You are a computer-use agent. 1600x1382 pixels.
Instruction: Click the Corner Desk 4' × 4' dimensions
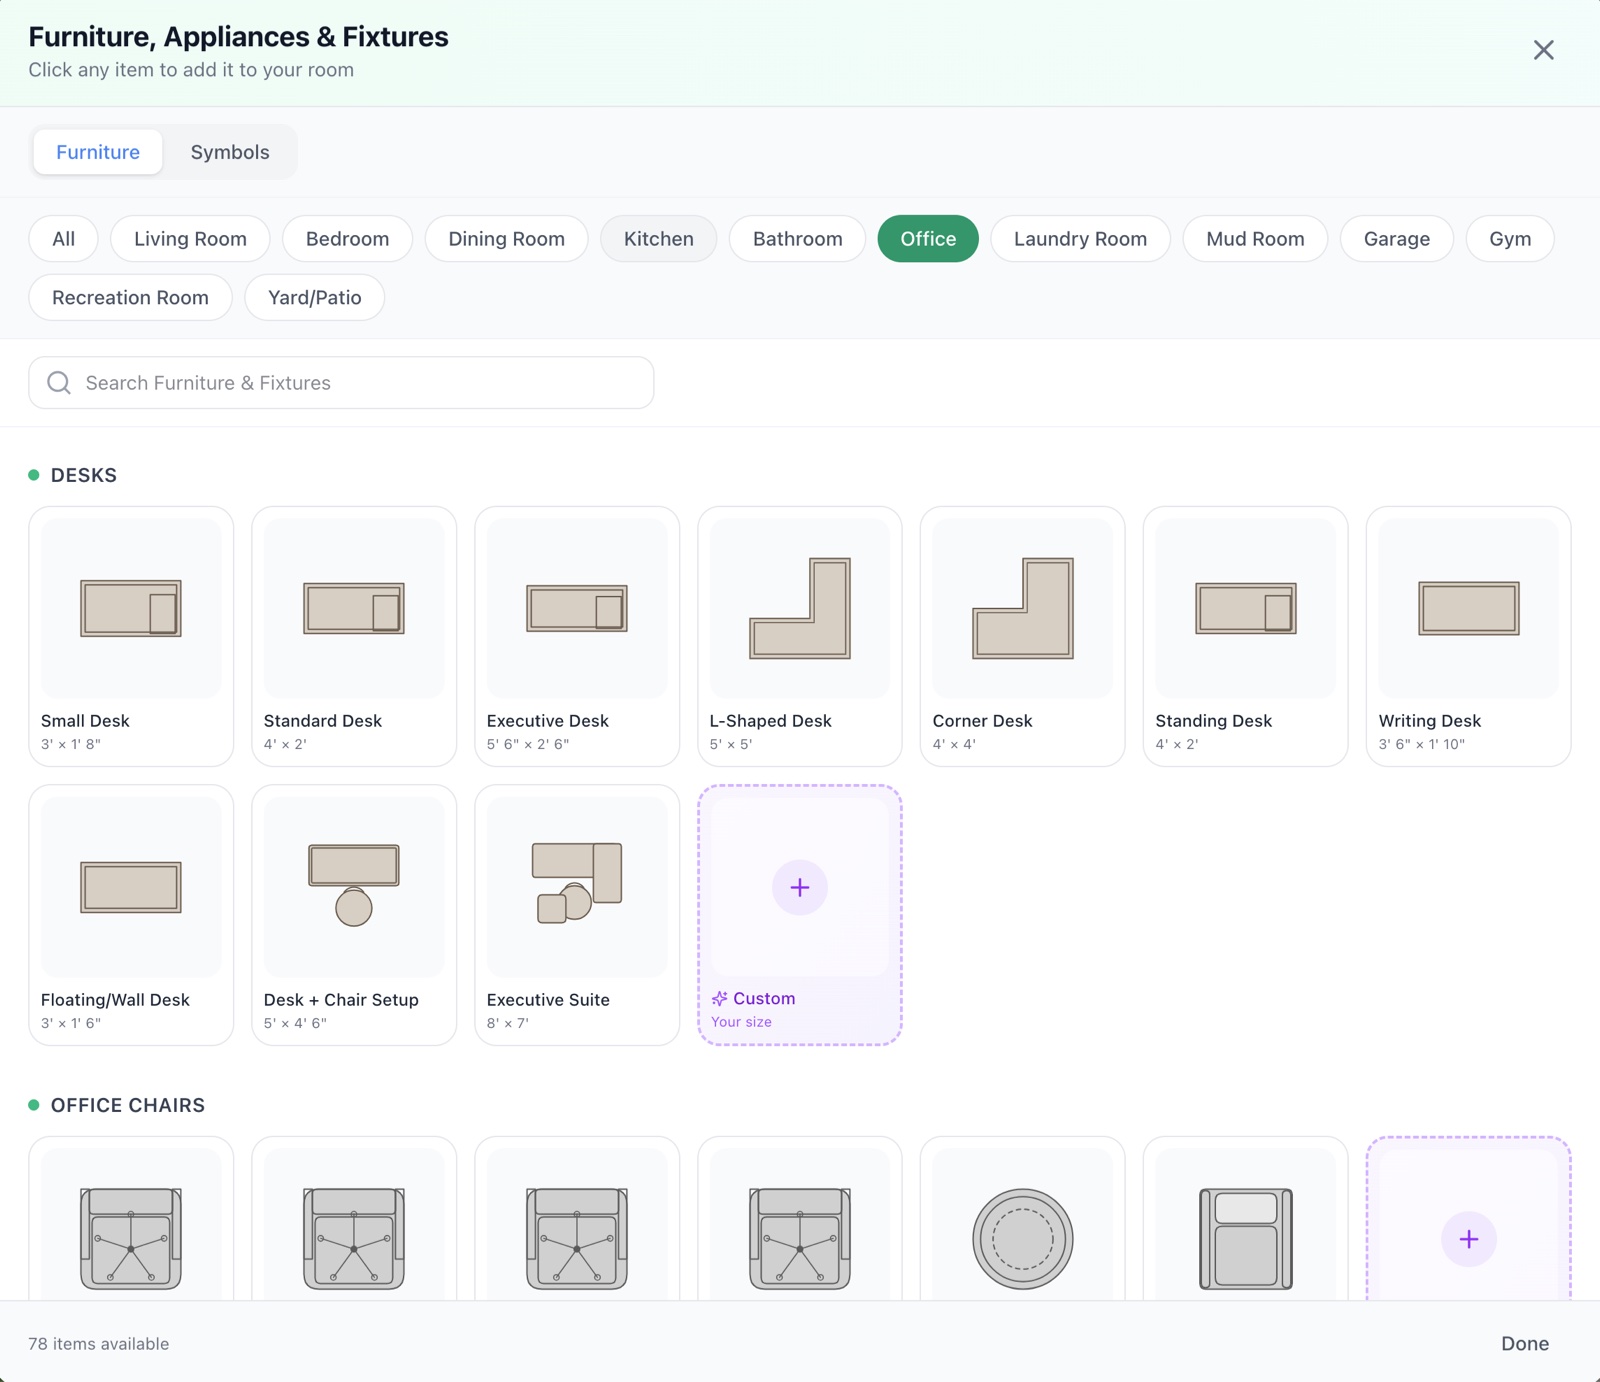[x=954, y=744]
